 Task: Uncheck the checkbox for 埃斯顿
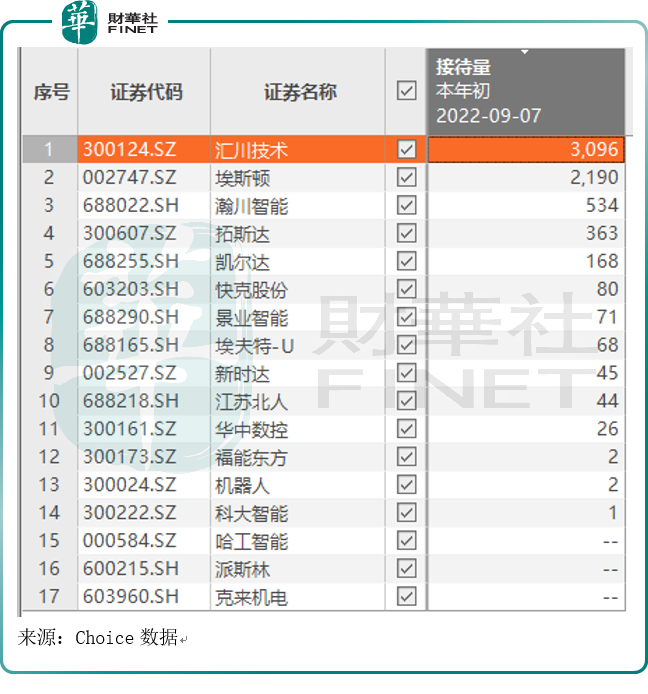(406, 177)
